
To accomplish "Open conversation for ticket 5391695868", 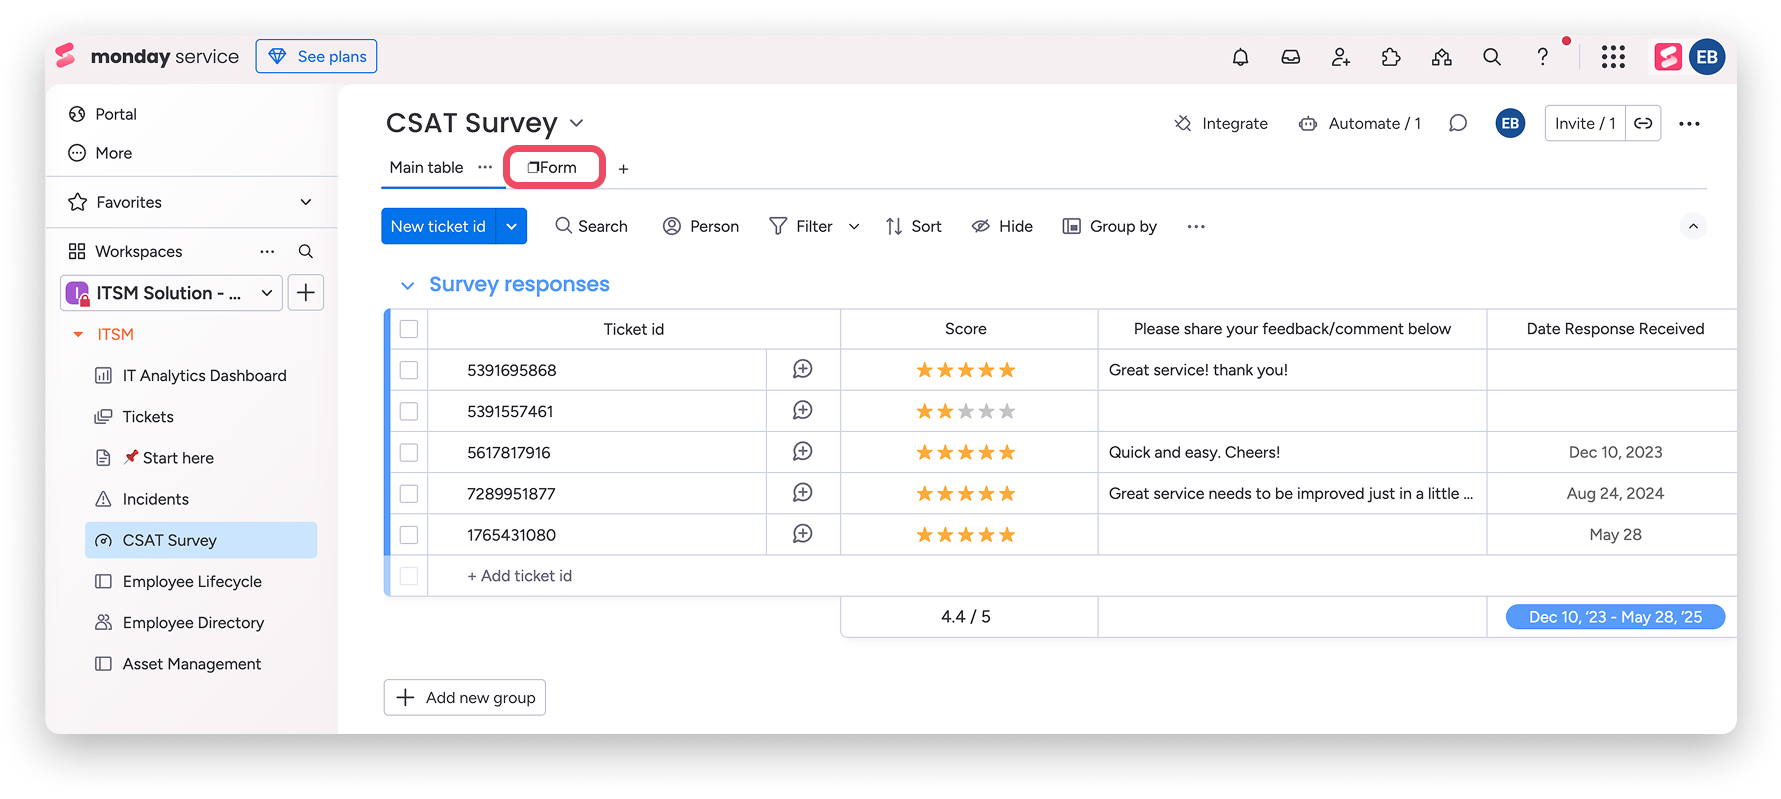I will [x=802, y=369].
